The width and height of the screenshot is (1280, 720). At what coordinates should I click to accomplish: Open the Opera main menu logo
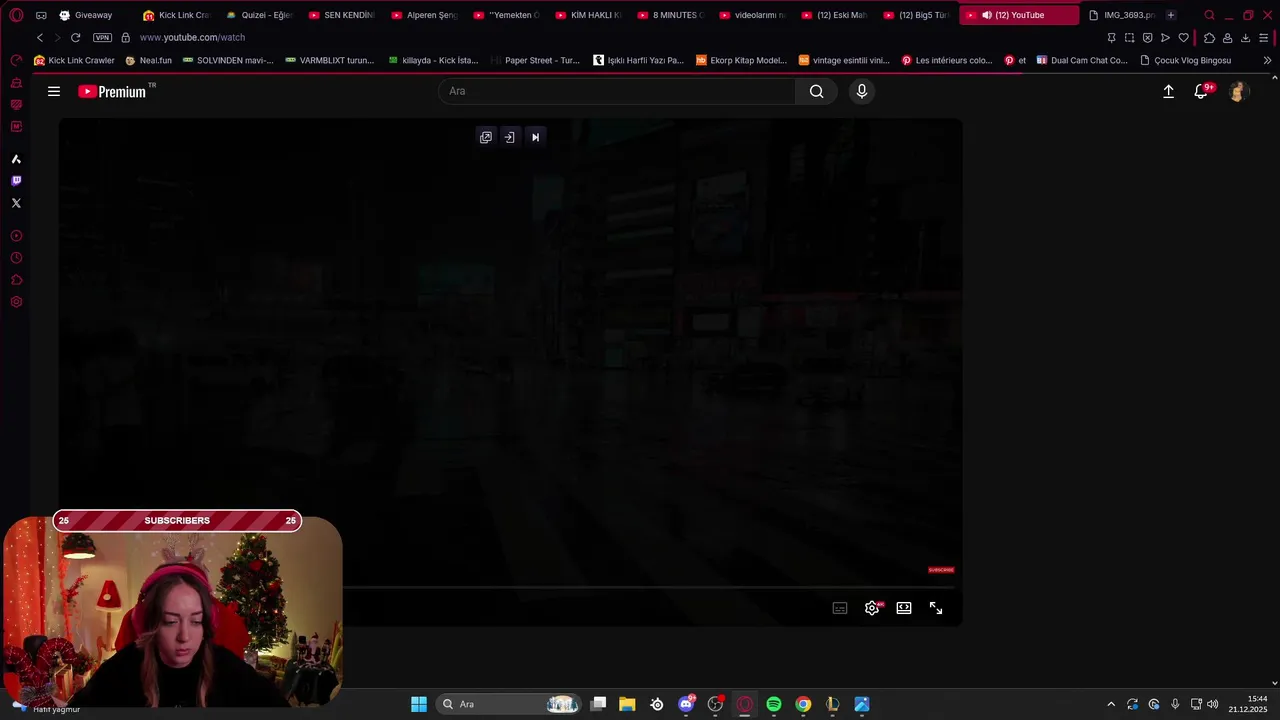pos(16,15)
